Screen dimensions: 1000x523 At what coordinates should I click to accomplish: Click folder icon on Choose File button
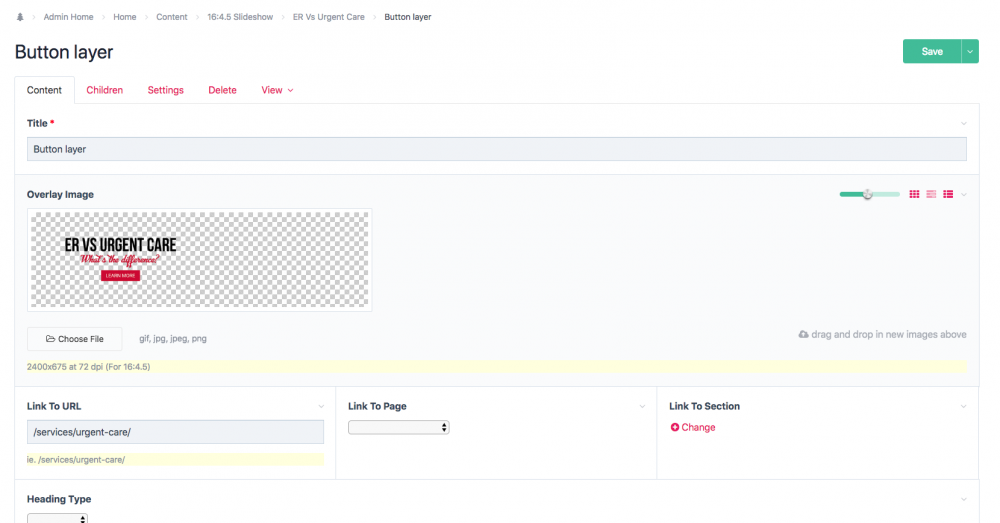click(50, 339)
